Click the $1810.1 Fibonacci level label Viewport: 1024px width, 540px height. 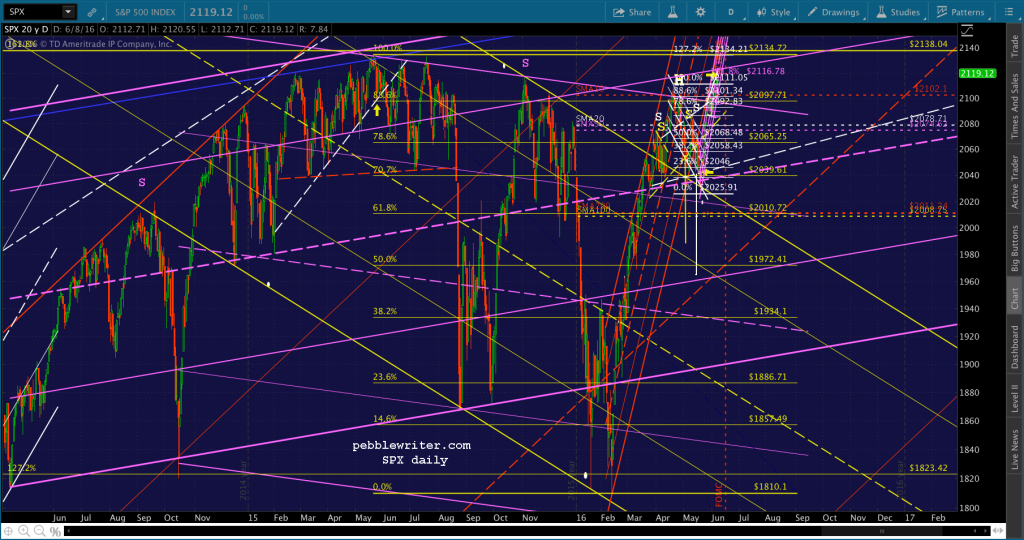point(769,486)
